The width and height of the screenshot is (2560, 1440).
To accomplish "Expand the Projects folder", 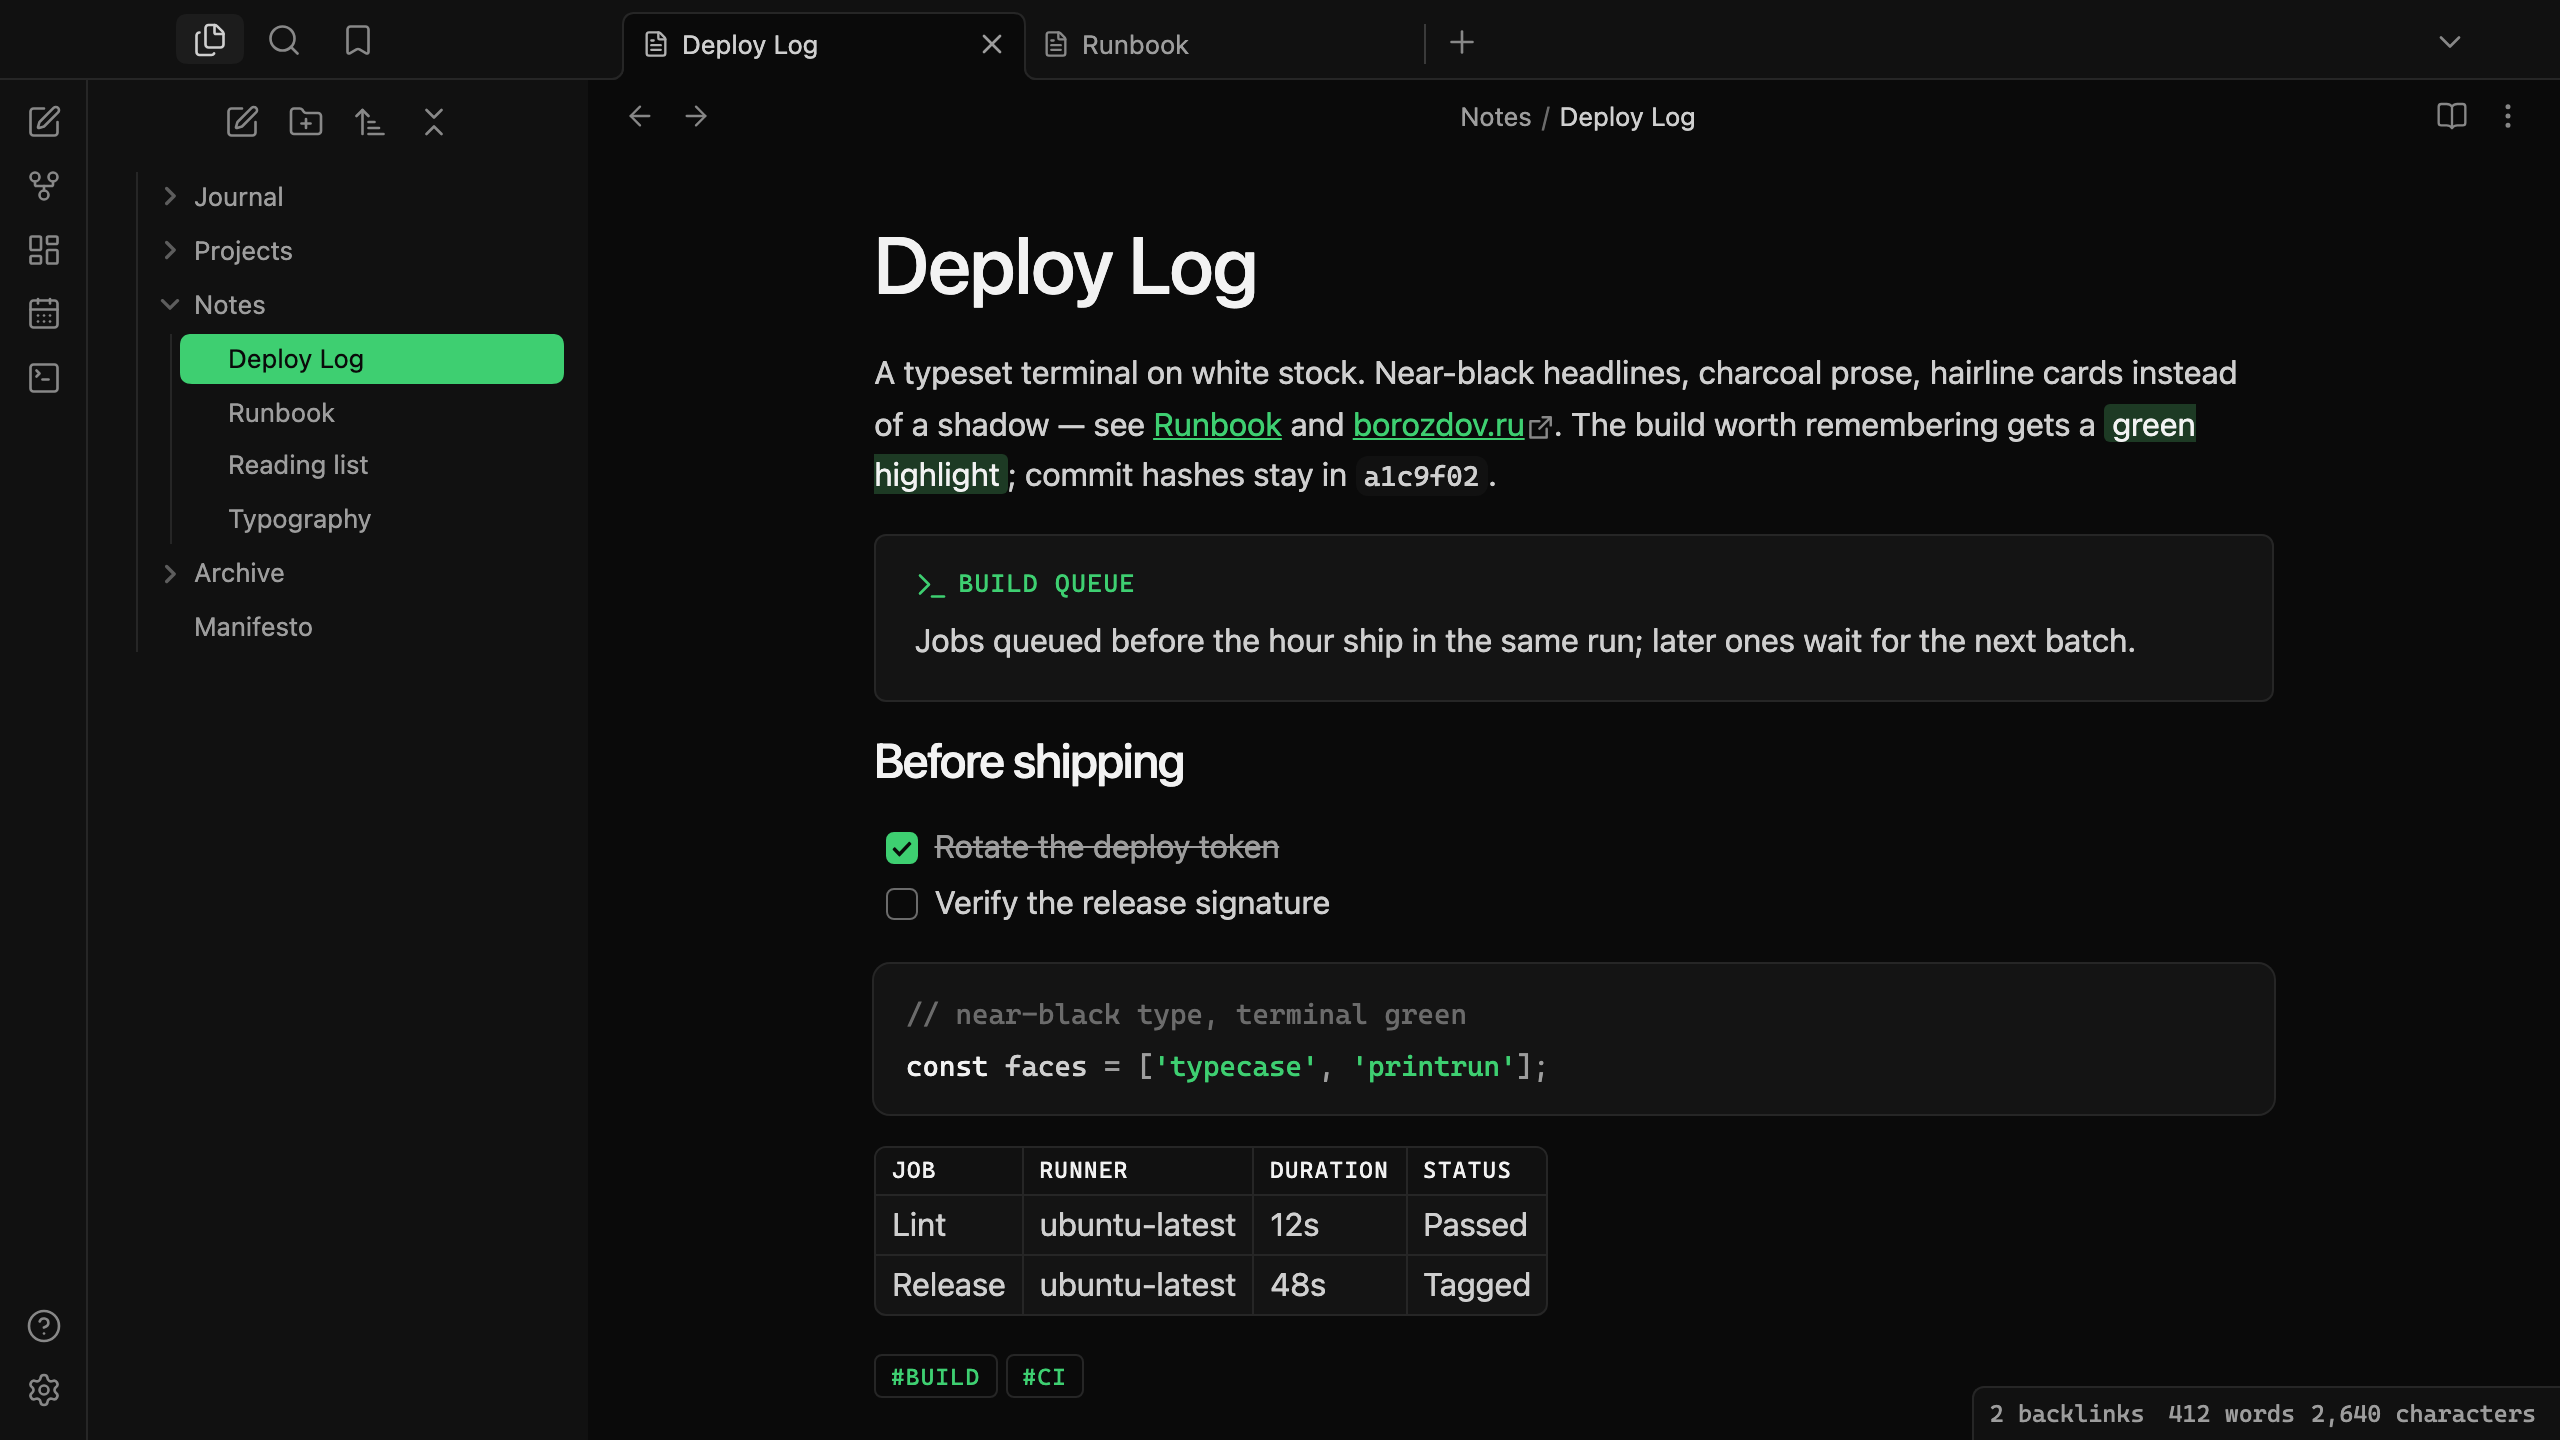I will coord(170,251).
